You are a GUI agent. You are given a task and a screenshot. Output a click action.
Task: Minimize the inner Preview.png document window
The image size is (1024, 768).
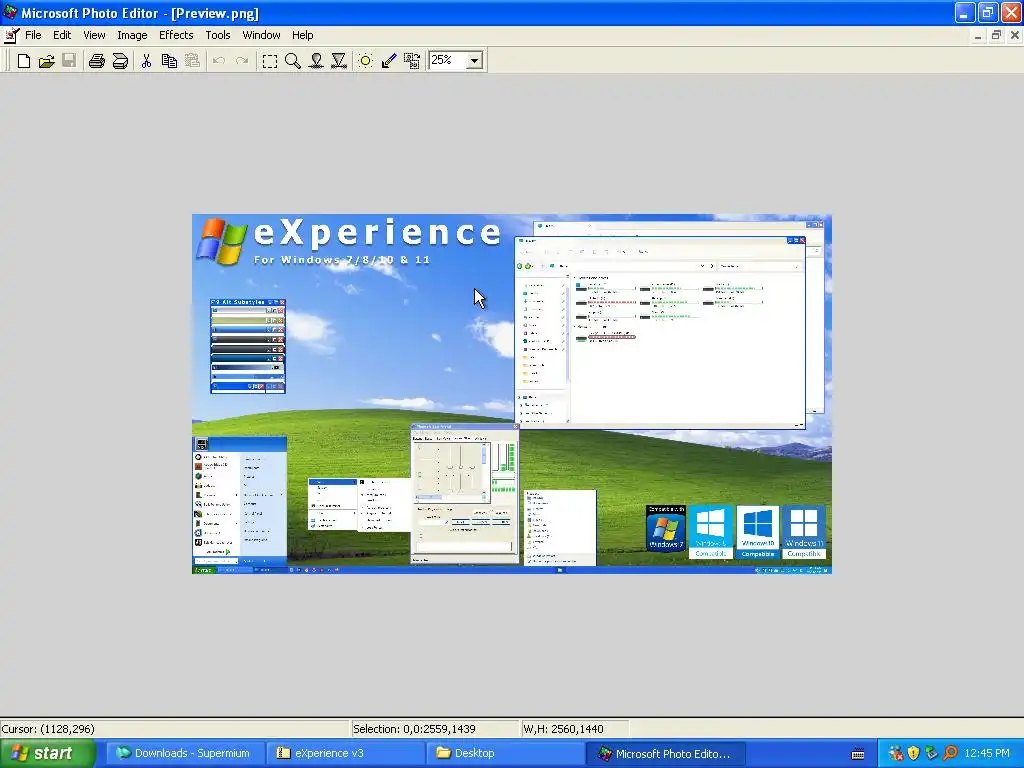978,35
